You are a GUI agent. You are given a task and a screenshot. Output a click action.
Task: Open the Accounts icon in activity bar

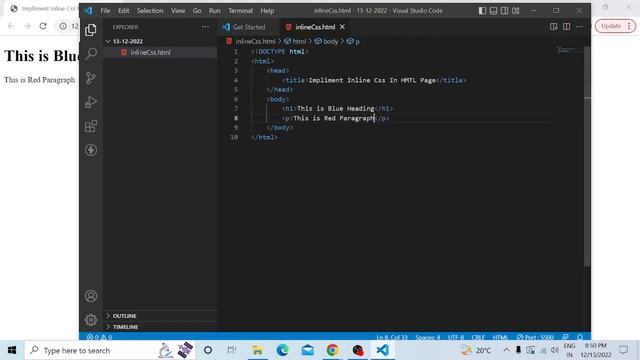91,296
